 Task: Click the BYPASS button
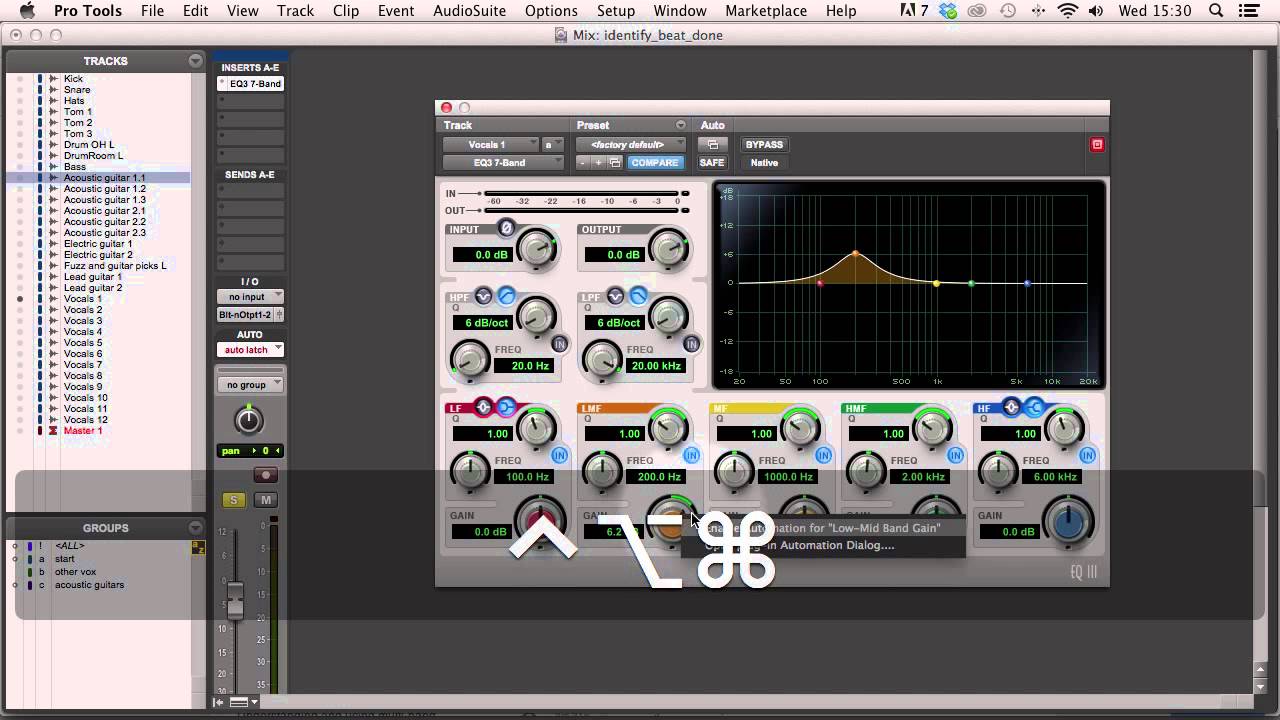(x=764, y=145)
